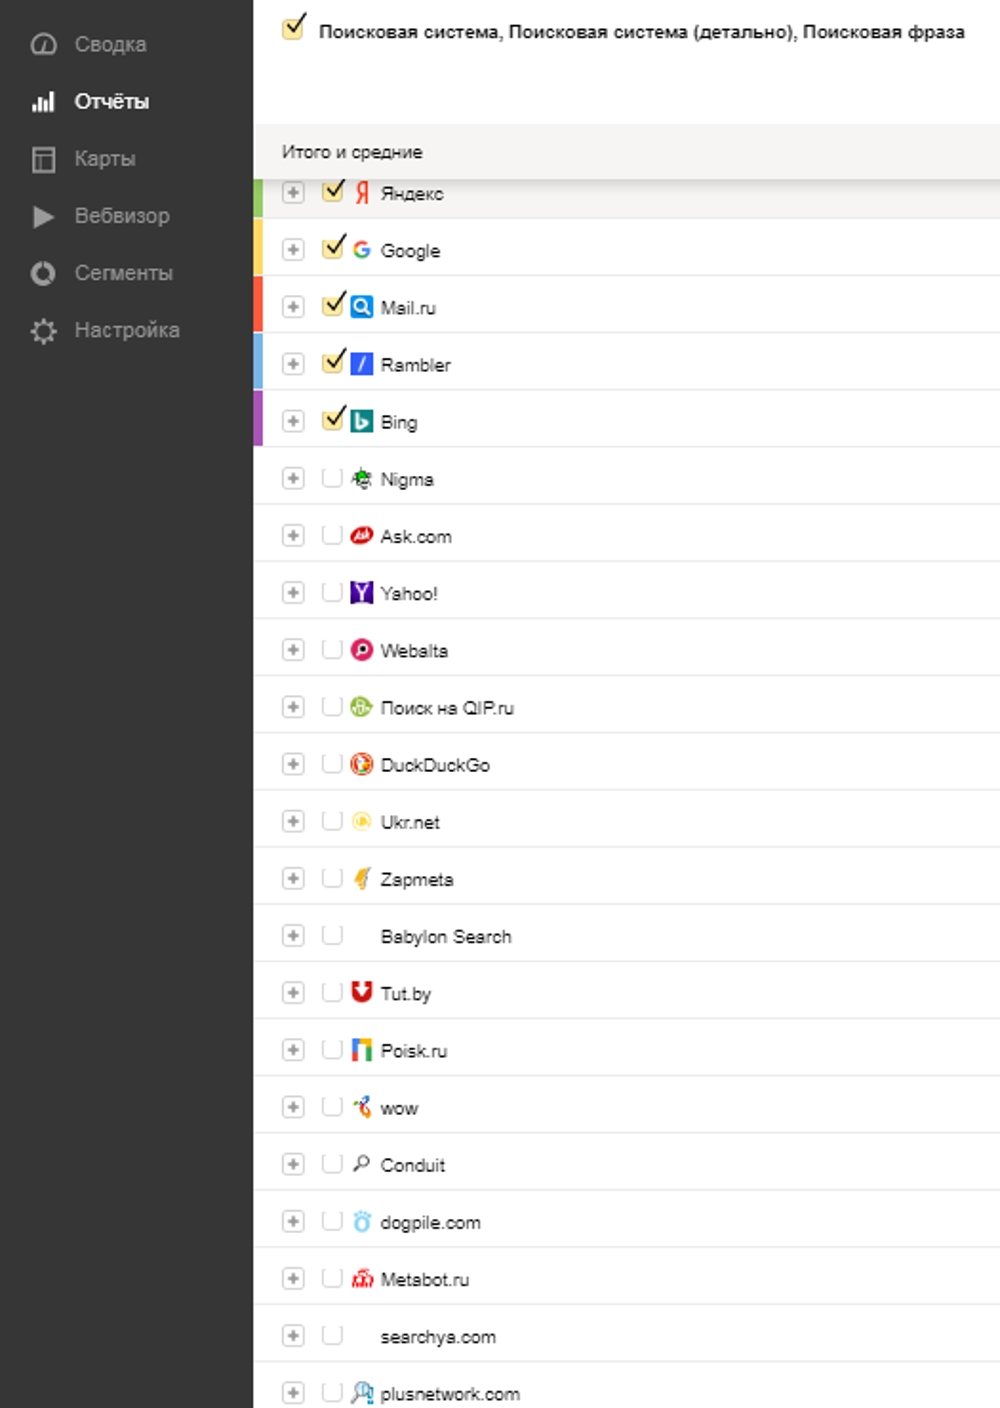Image resolution: width=1000 pixels, height=1408 pixels.
Task: Expand the Webalta row
Action: (x=292, y=649)
